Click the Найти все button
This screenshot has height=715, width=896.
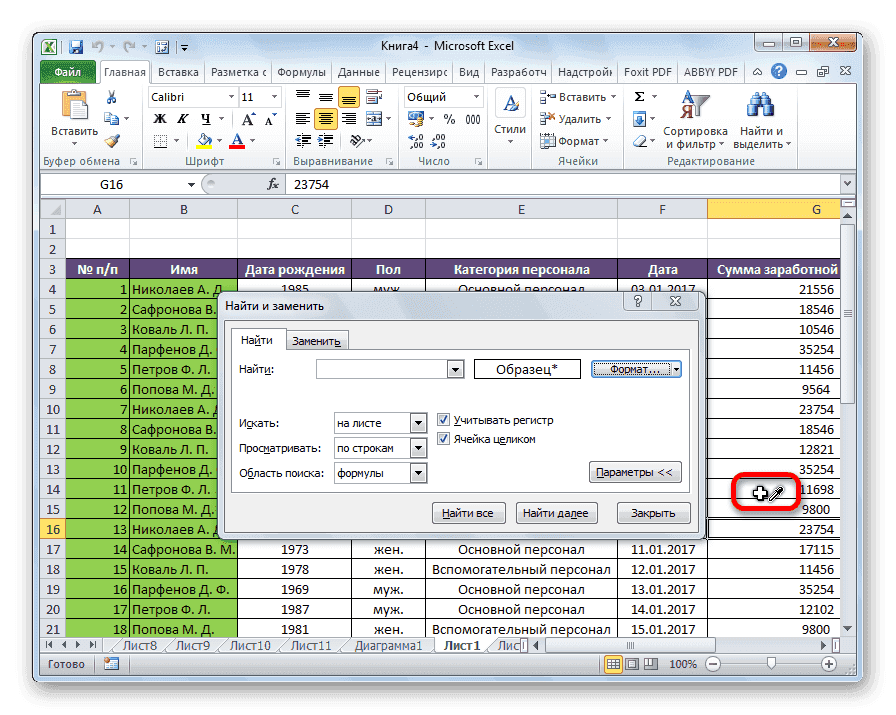click(x=468, y=512)
